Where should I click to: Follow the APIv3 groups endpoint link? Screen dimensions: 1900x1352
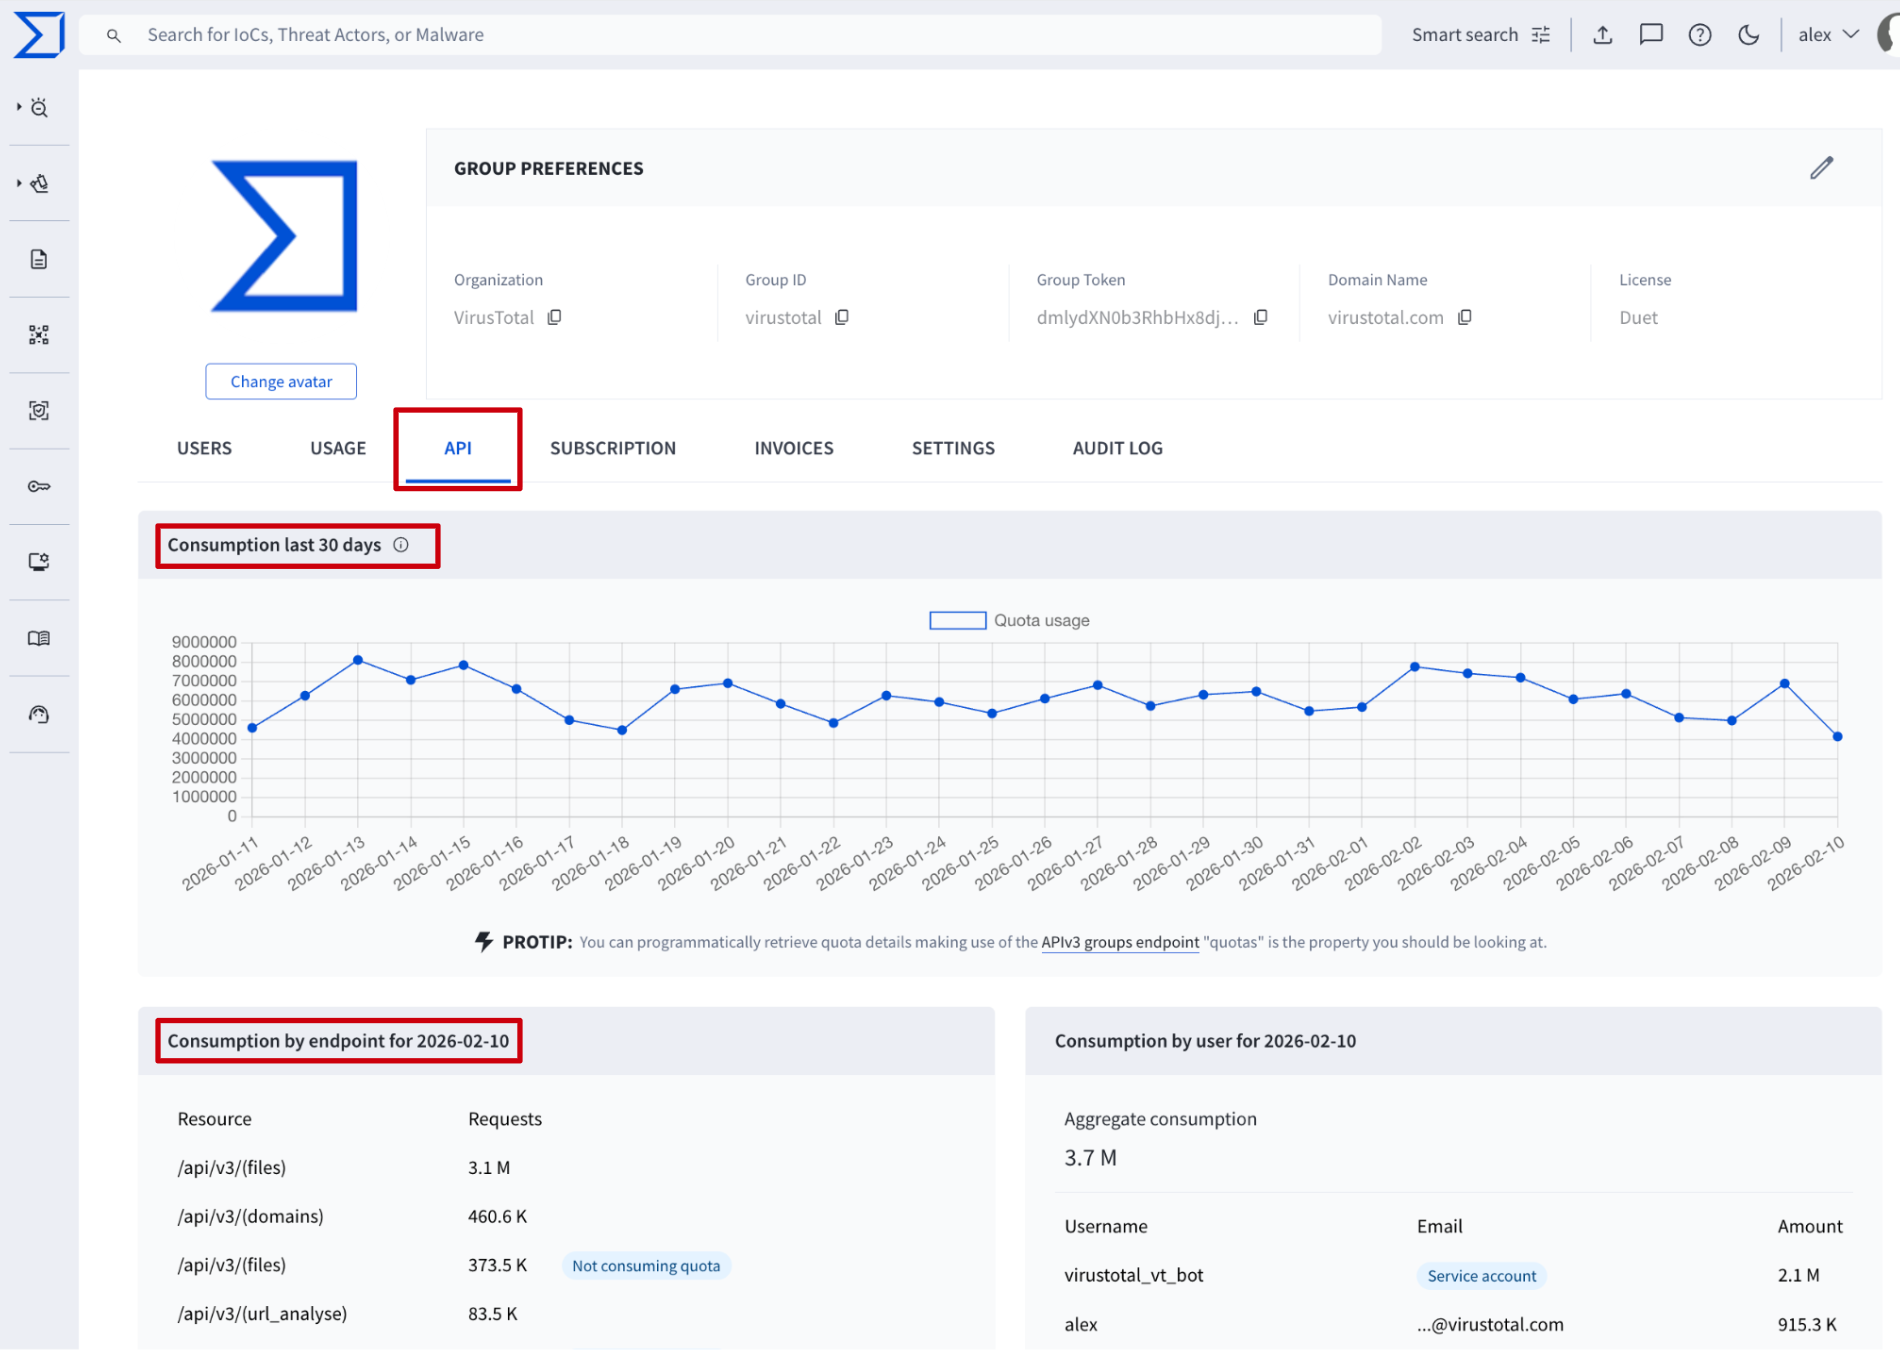coord(1119,942)
